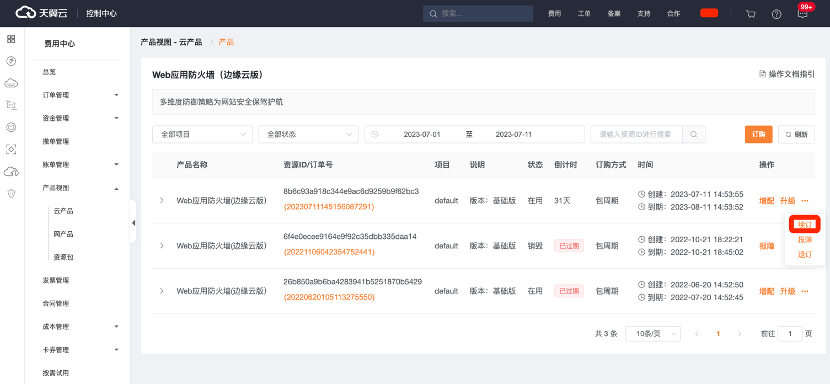Select 续订 from the popup menu
Image resolution: width=830 pixels, height=384 pixels.
click(805, 225)
